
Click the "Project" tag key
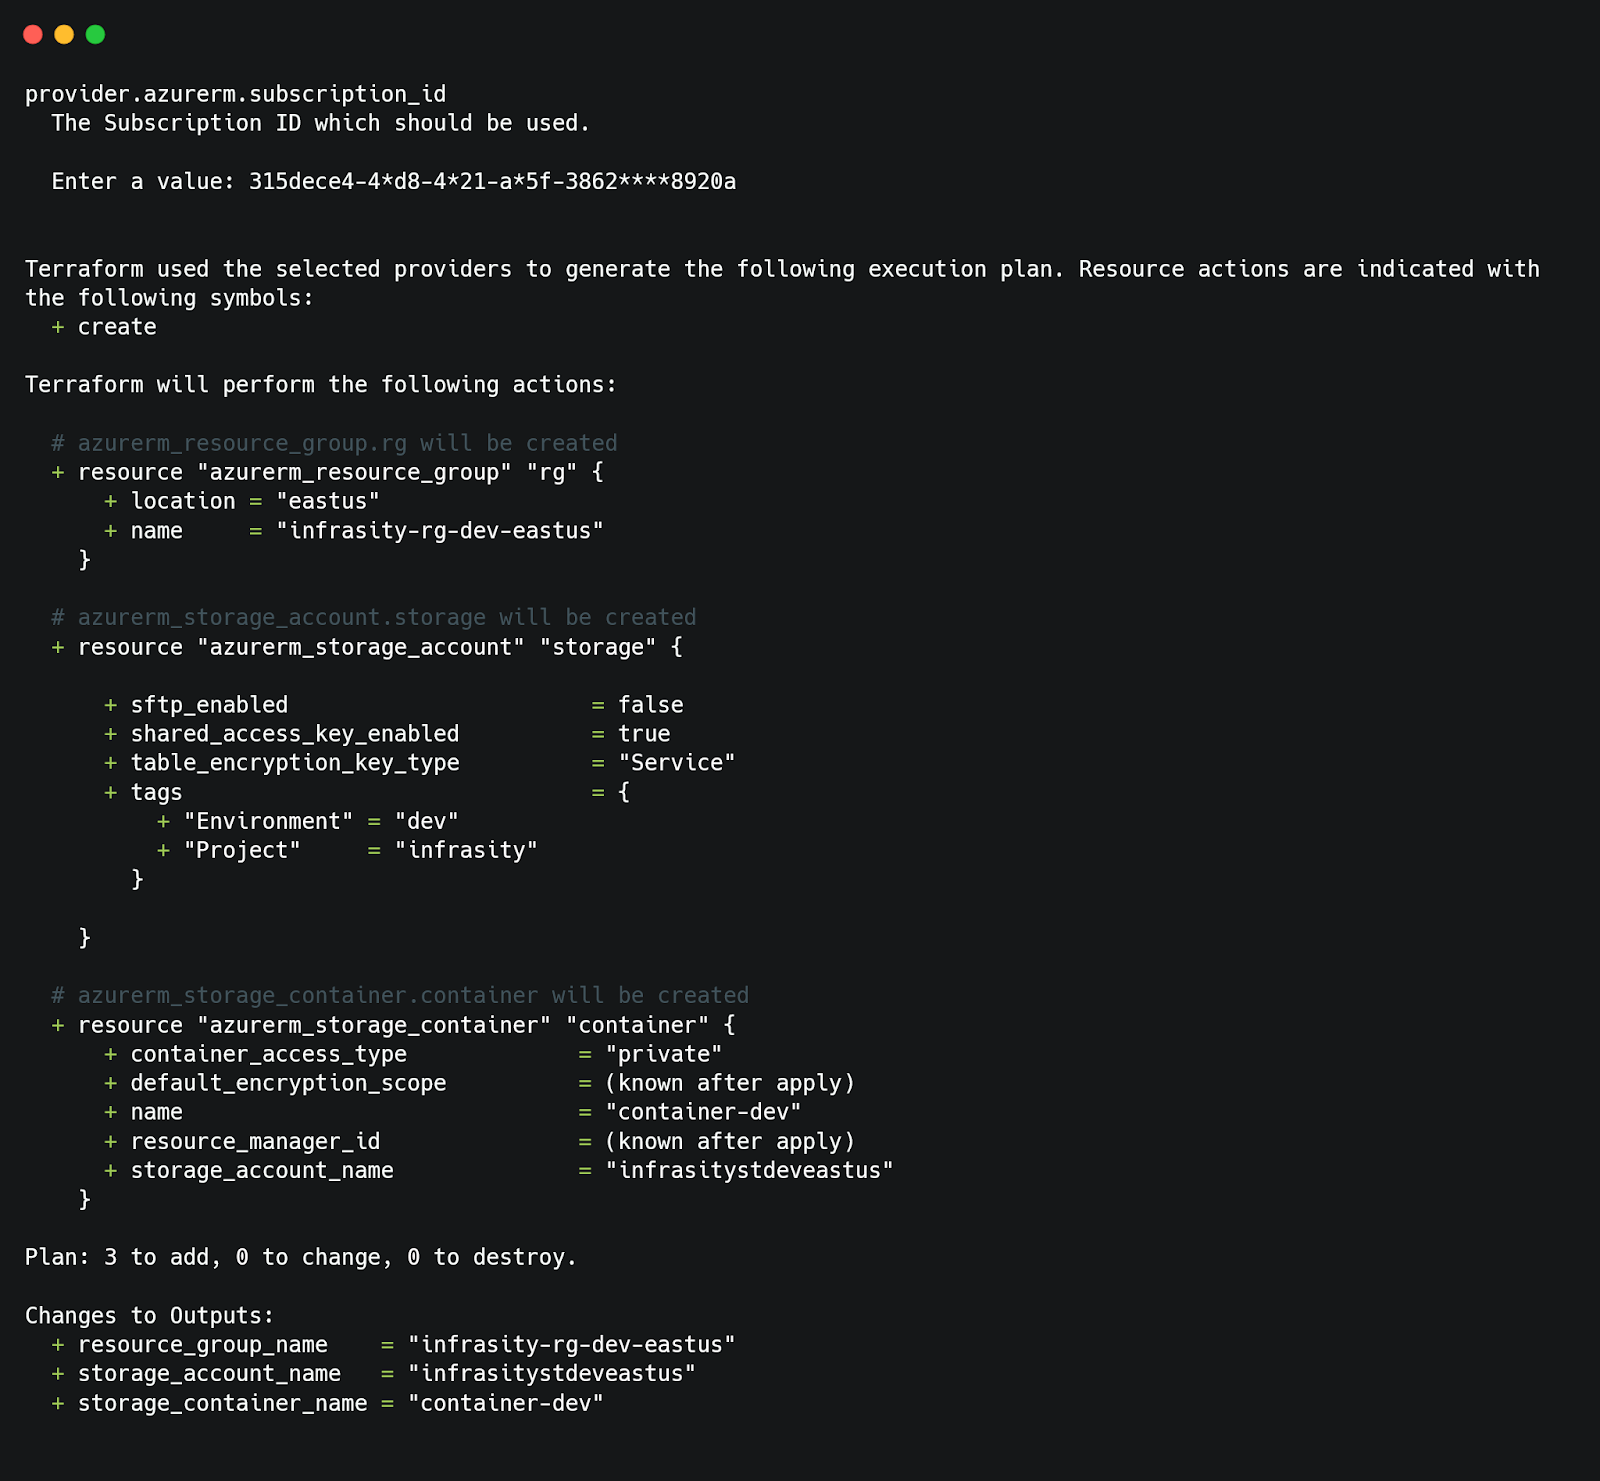[242, 850]
